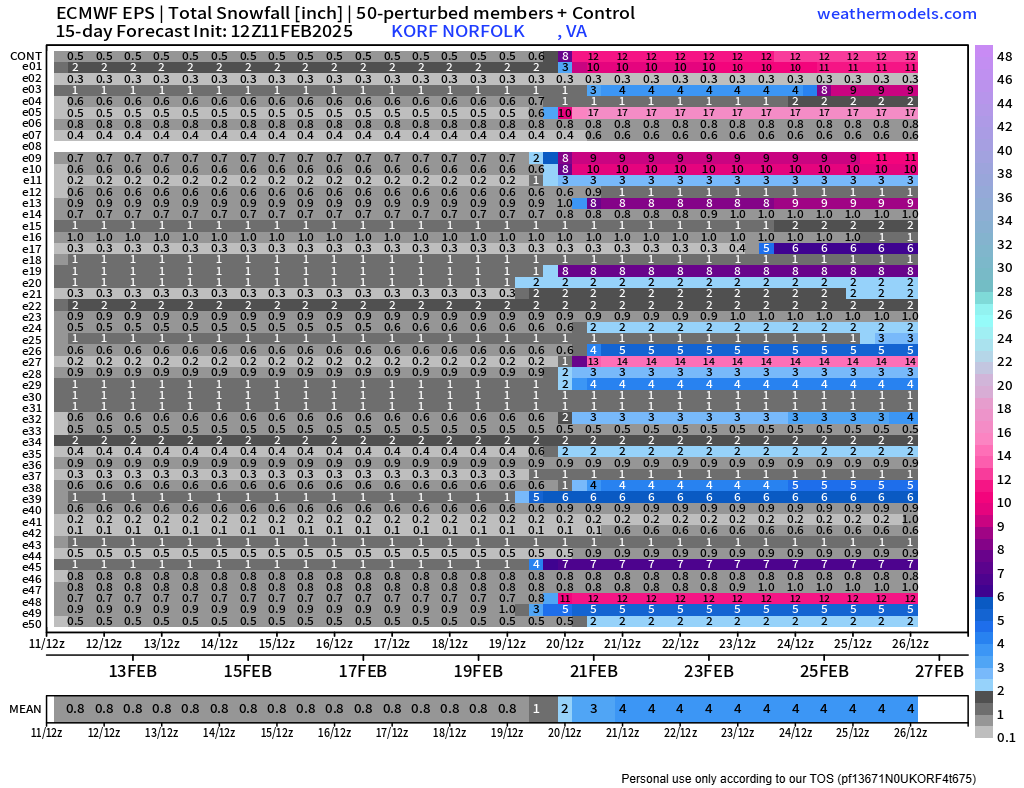Viewport: 1024px width, 788px height.
Task: Click the 26/12z tick under MEAN row
Action: tap(910, 733)
